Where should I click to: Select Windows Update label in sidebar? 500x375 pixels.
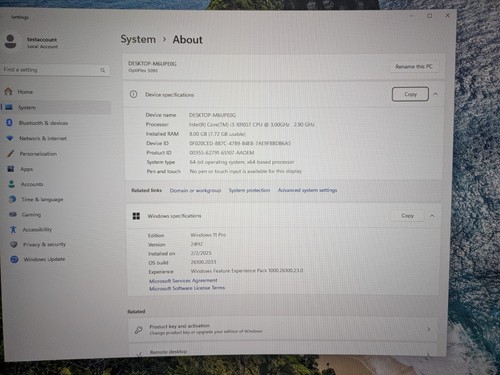[x=44, y=259]
